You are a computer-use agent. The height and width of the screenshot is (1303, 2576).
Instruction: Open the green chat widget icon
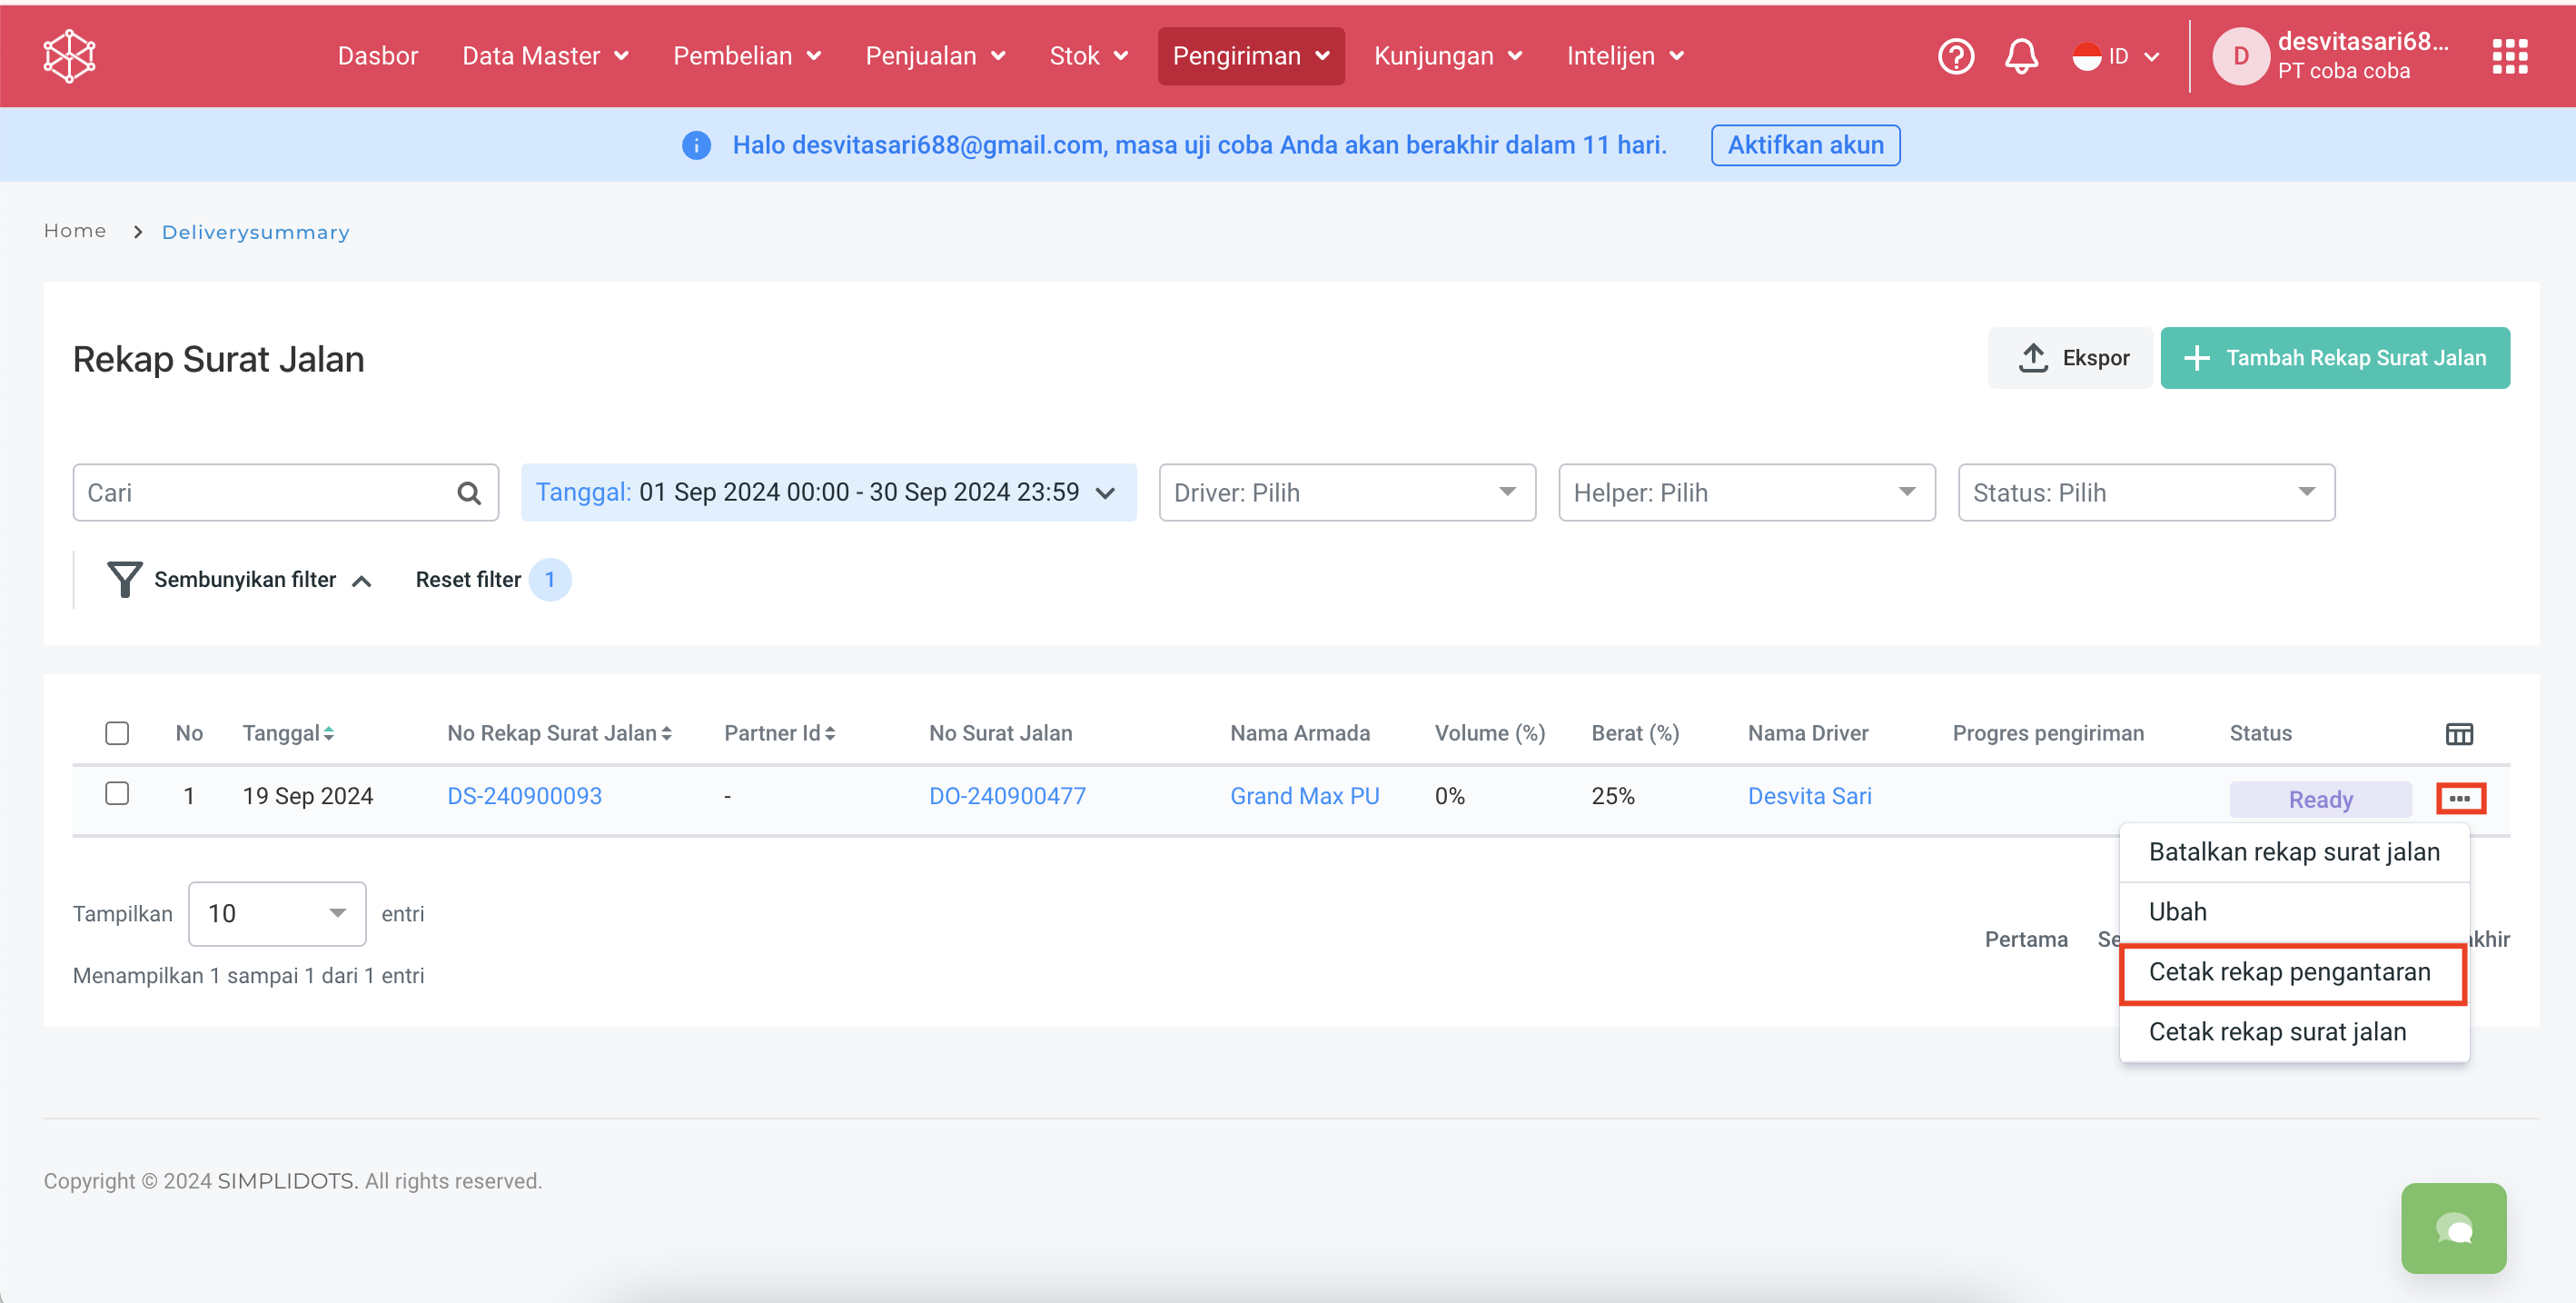coord(2453,1228)
